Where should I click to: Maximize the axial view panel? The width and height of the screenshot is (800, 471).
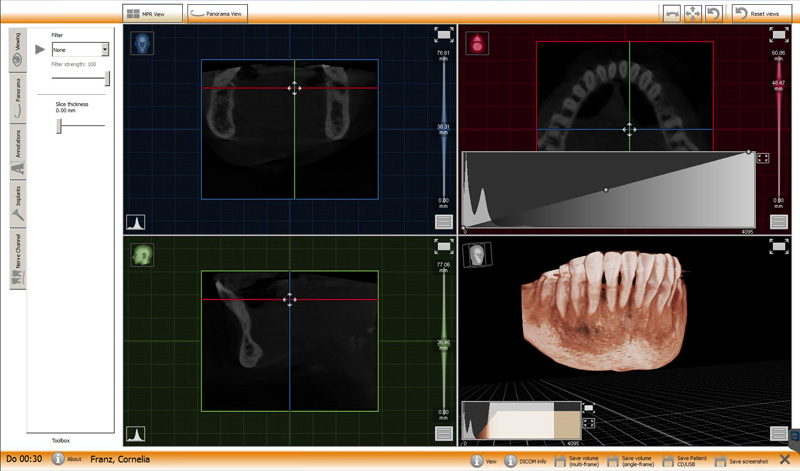pyautogui.click(x=778, y=35)
